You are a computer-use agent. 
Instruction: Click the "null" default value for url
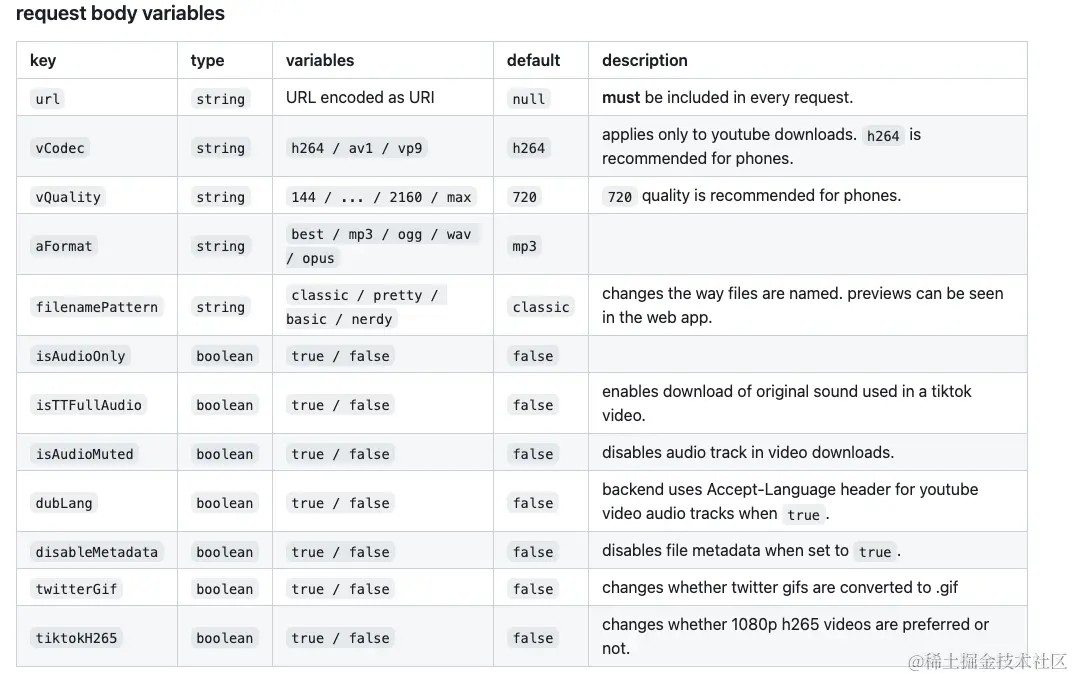529,99
